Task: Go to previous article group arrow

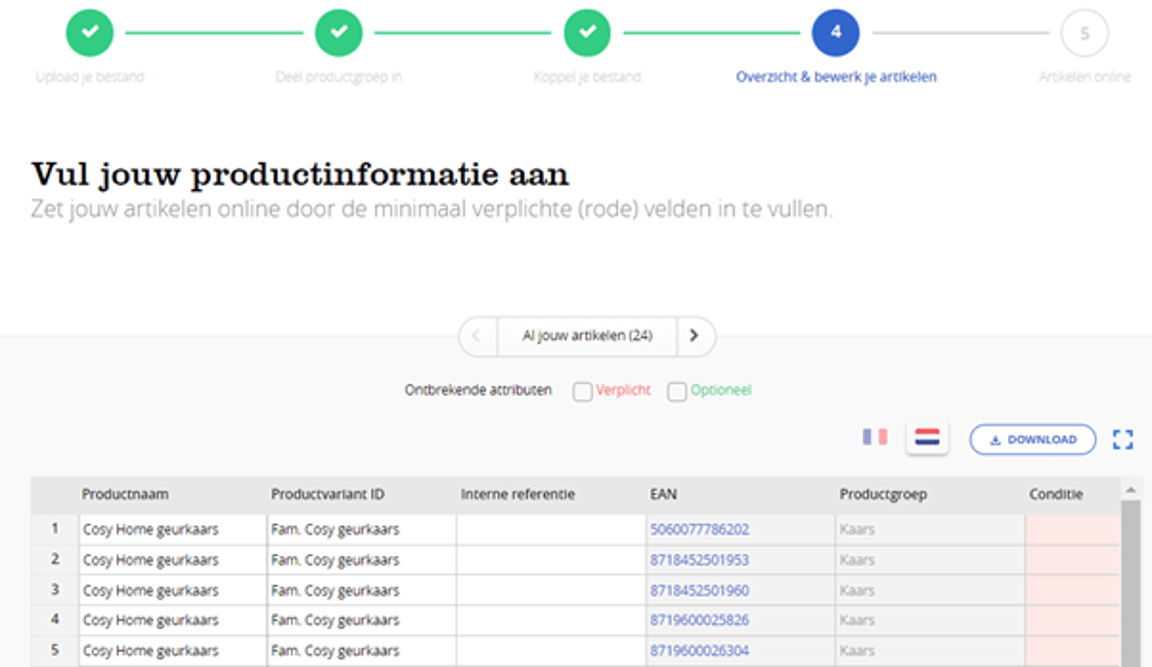Action: (x=477, y=336)
